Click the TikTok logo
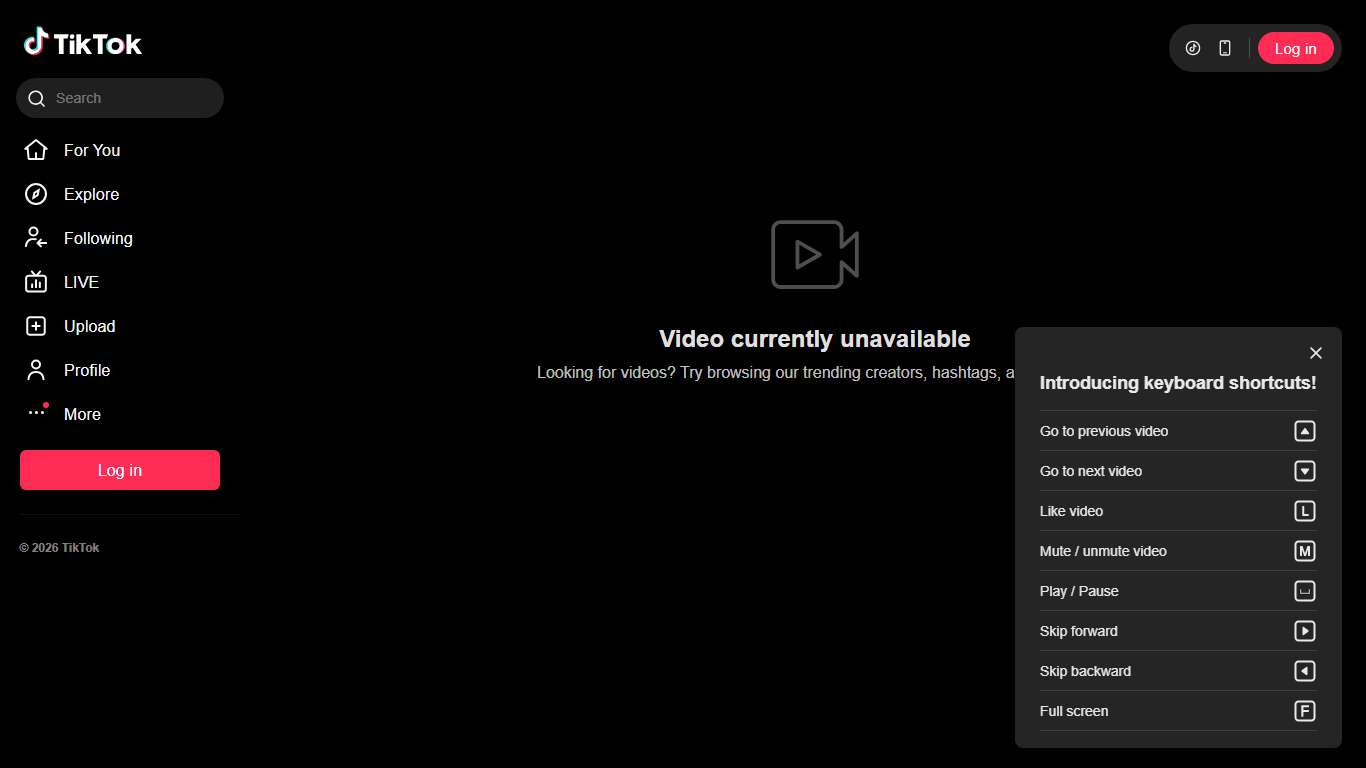This screenshot has width=1366, height=768. [x=83, y=43]
